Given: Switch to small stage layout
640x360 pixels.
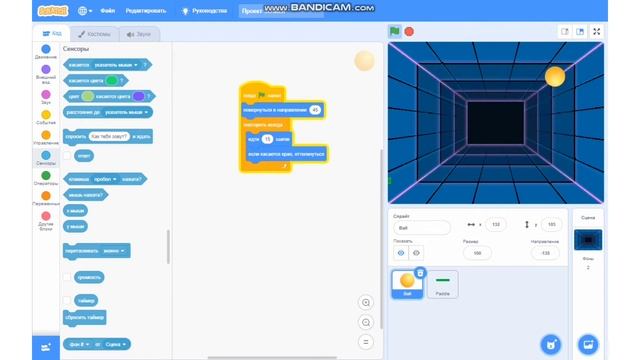Looking at the screenshot, I should (x=565, y=31).
